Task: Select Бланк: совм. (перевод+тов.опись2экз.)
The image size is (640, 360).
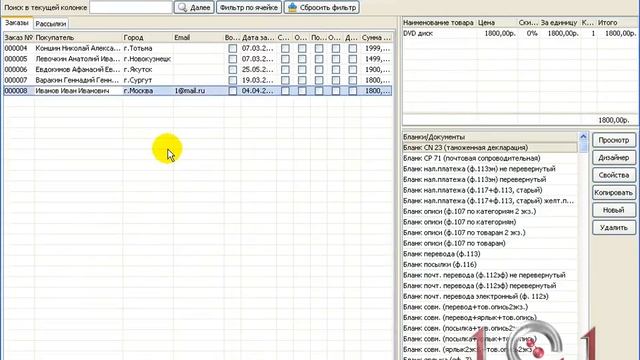Action: (490, 307)
